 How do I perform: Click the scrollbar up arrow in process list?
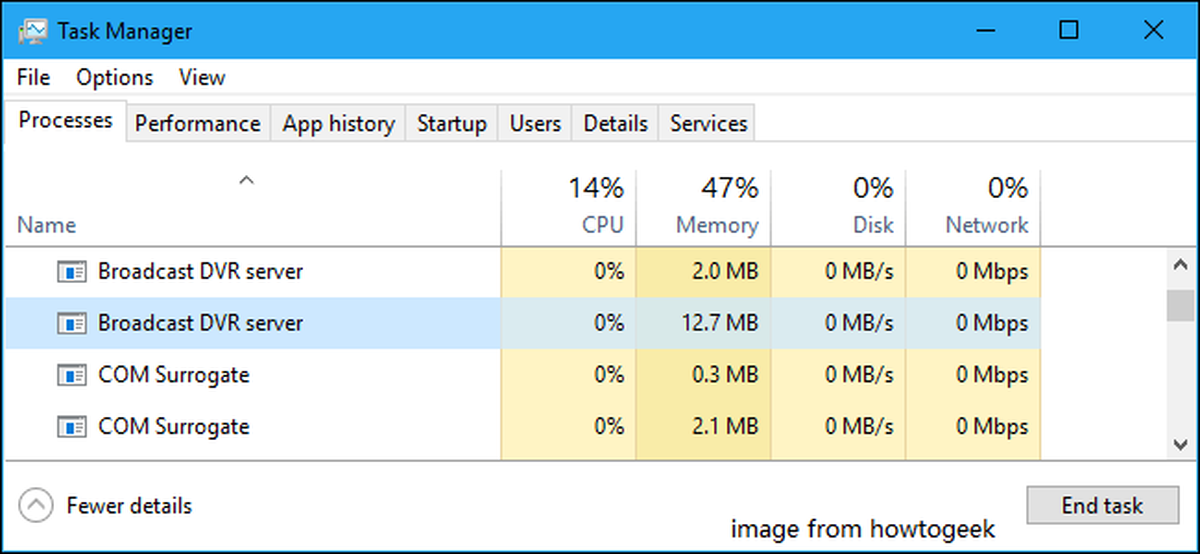pos(1180,267)
